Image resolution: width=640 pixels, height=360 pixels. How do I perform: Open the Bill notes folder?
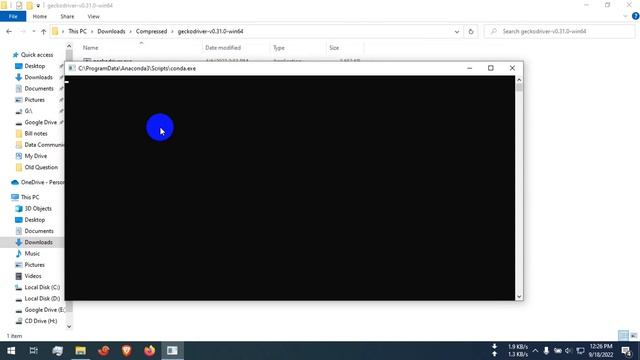click(x=36, y=133)
